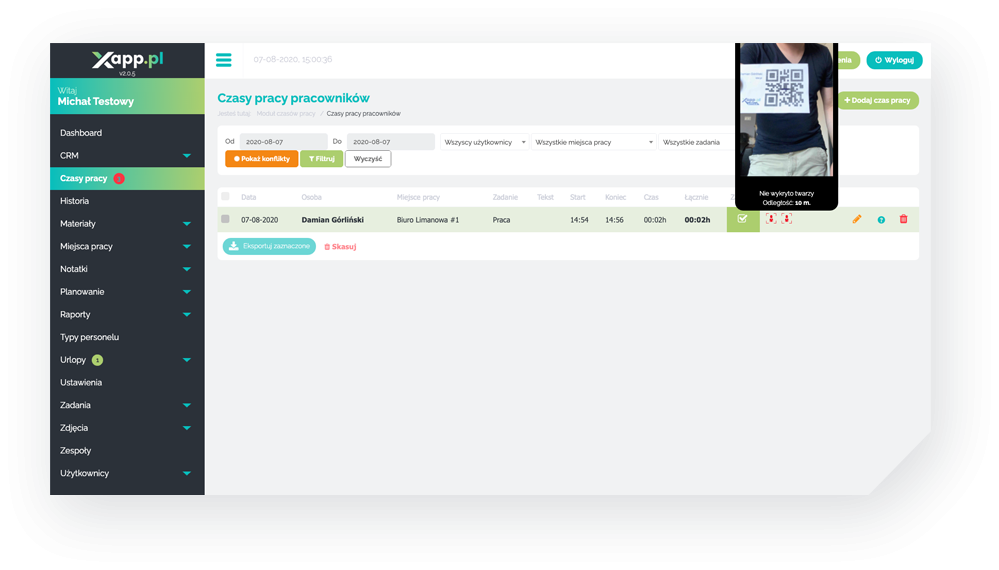Click Eksportuj zaznaczone button
Viewport: 999px width, 570px height.
(x=269, y=246)
